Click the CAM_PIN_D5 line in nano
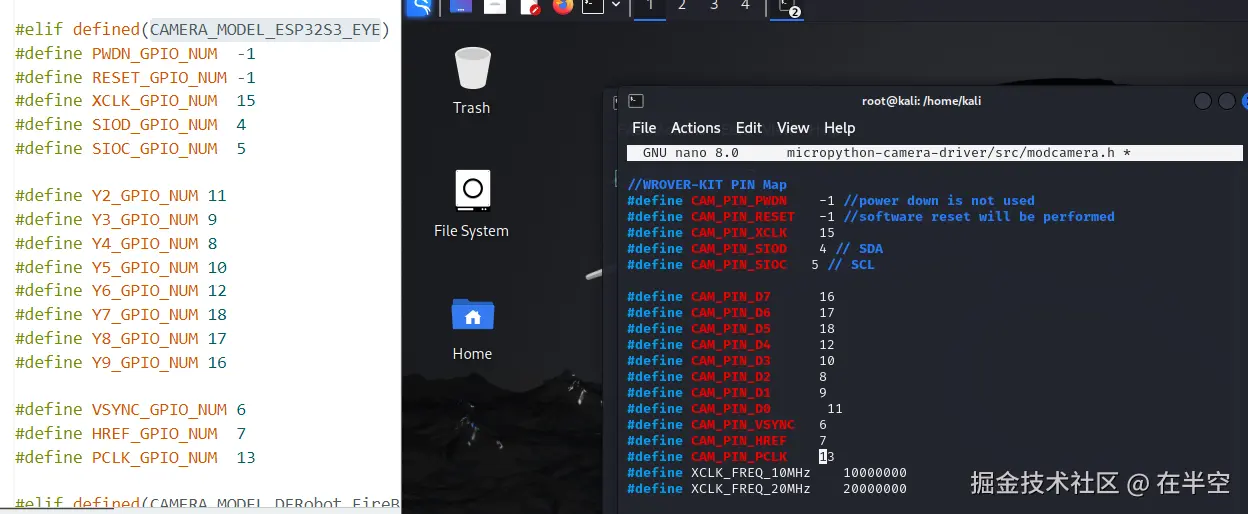1248x514 pixels. (731, 329)
